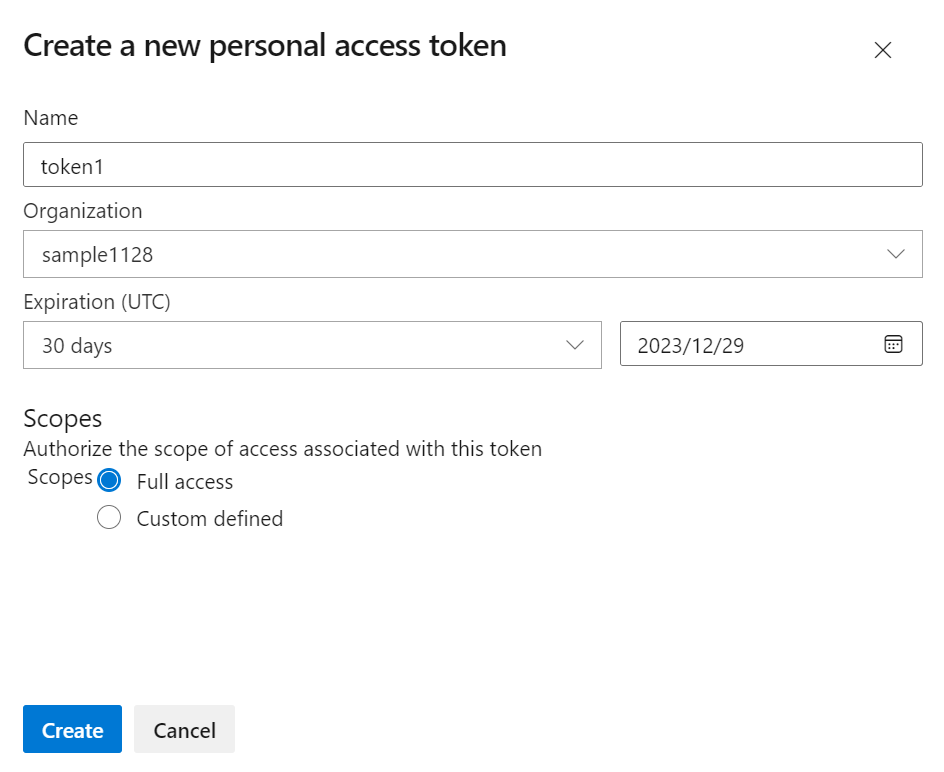
Task: Close the personal access token dialog
Action: tap(882, 51)
